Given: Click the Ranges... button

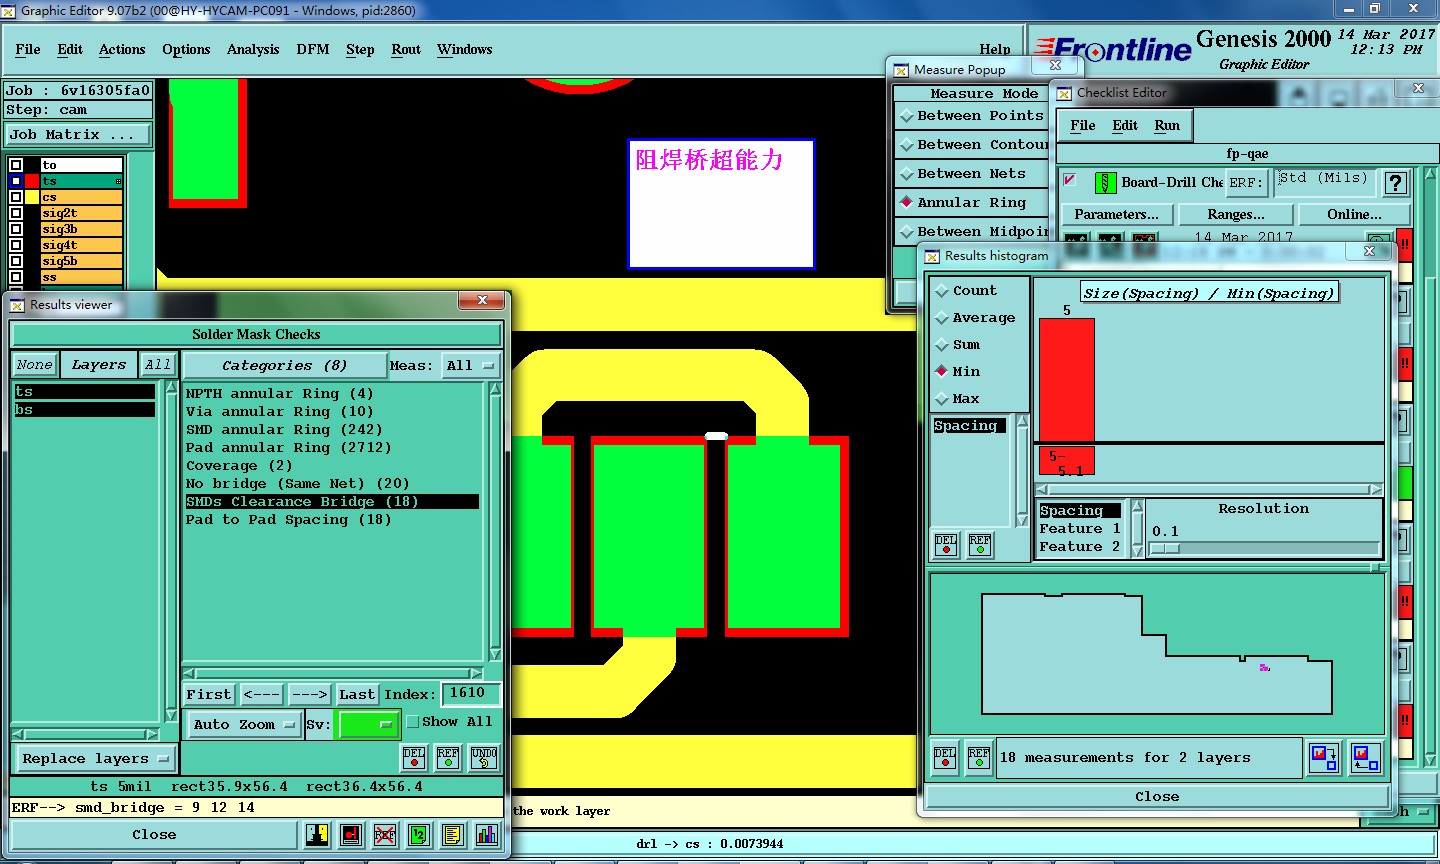Looking at the screenshot, I should point(1236,215).
